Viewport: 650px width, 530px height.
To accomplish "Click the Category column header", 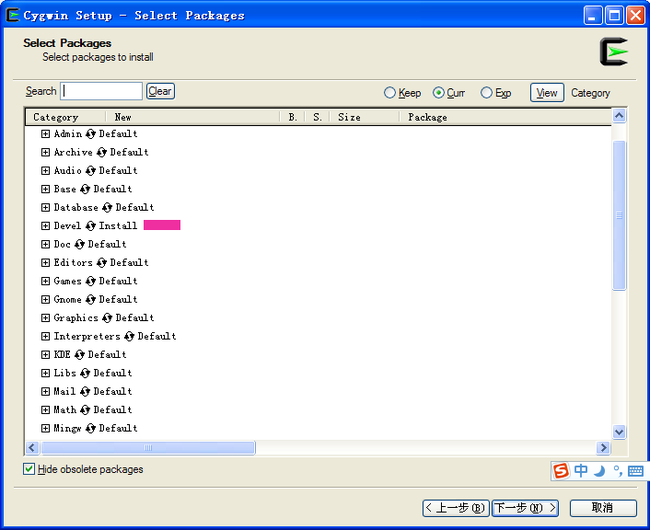I will click(65, 117).
